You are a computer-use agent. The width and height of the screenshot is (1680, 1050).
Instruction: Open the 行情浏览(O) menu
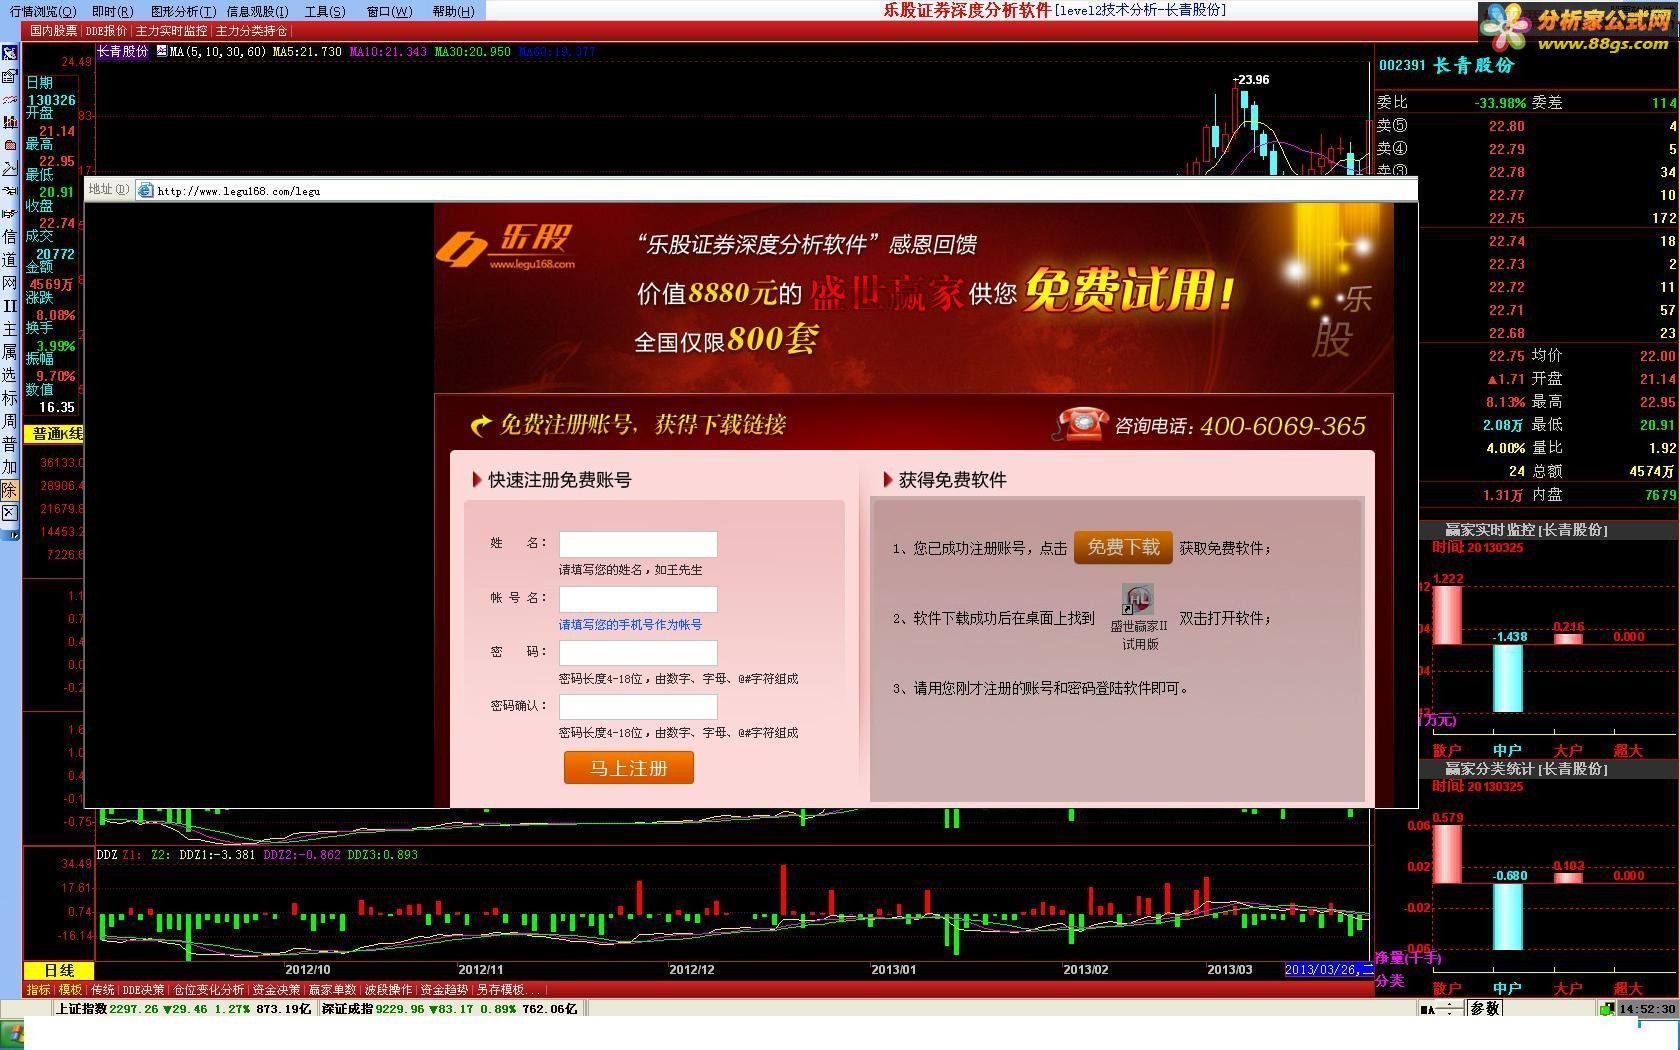43,11
